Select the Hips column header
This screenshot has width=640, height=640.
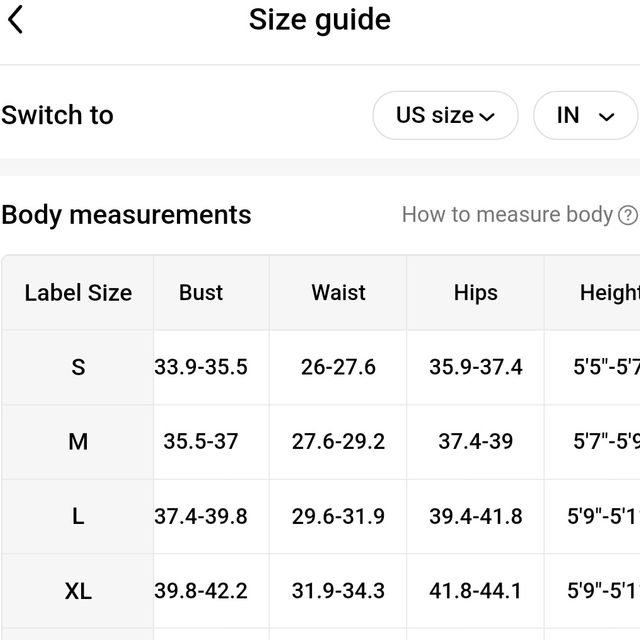click(476, 293)
